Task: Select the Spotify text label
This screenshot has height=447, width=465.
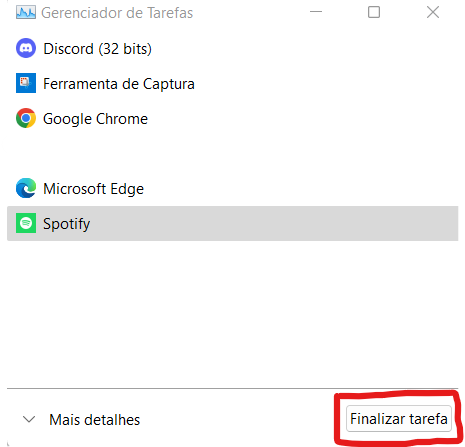Action: (66, 224)
